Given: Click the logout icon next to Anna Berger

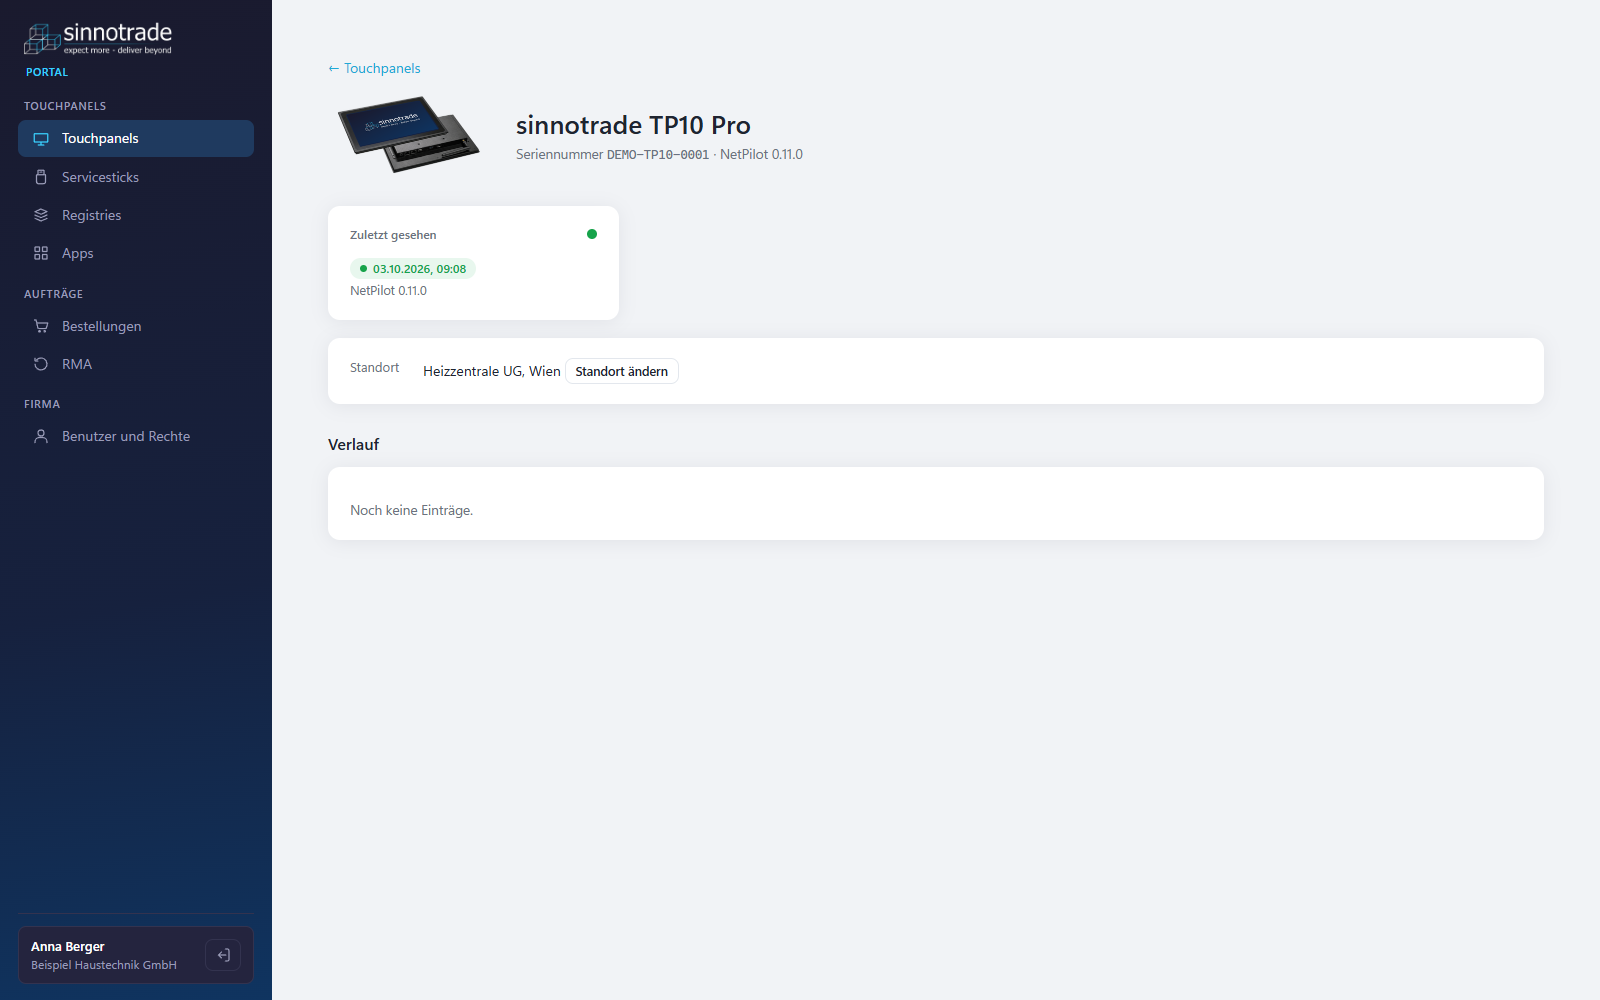Looking at the screenshot, I should coord(223,955).
